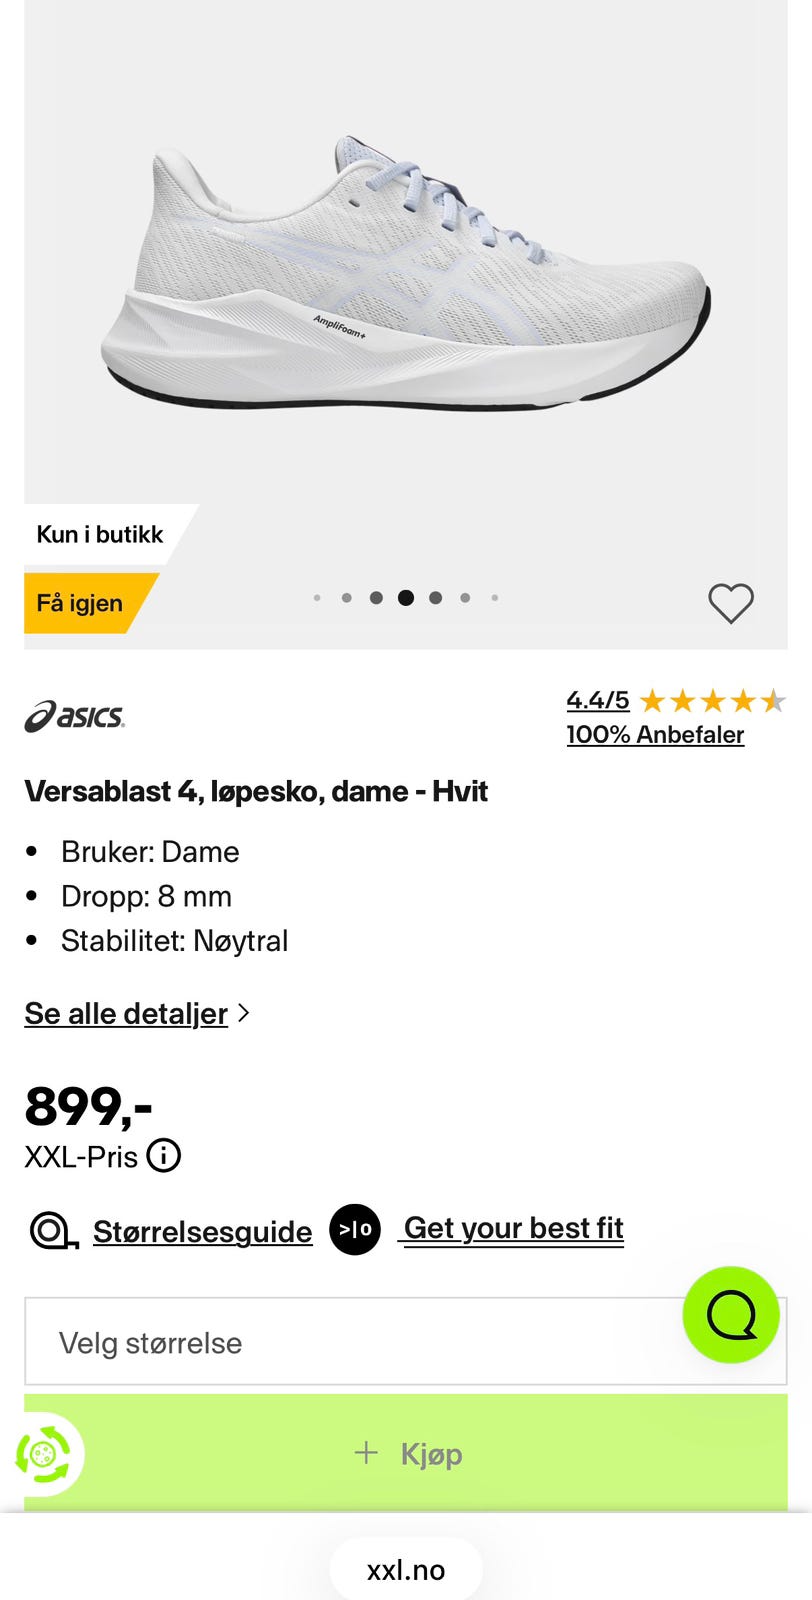
Task: Tap the white shoe product image
Action: tap(406, 275)
